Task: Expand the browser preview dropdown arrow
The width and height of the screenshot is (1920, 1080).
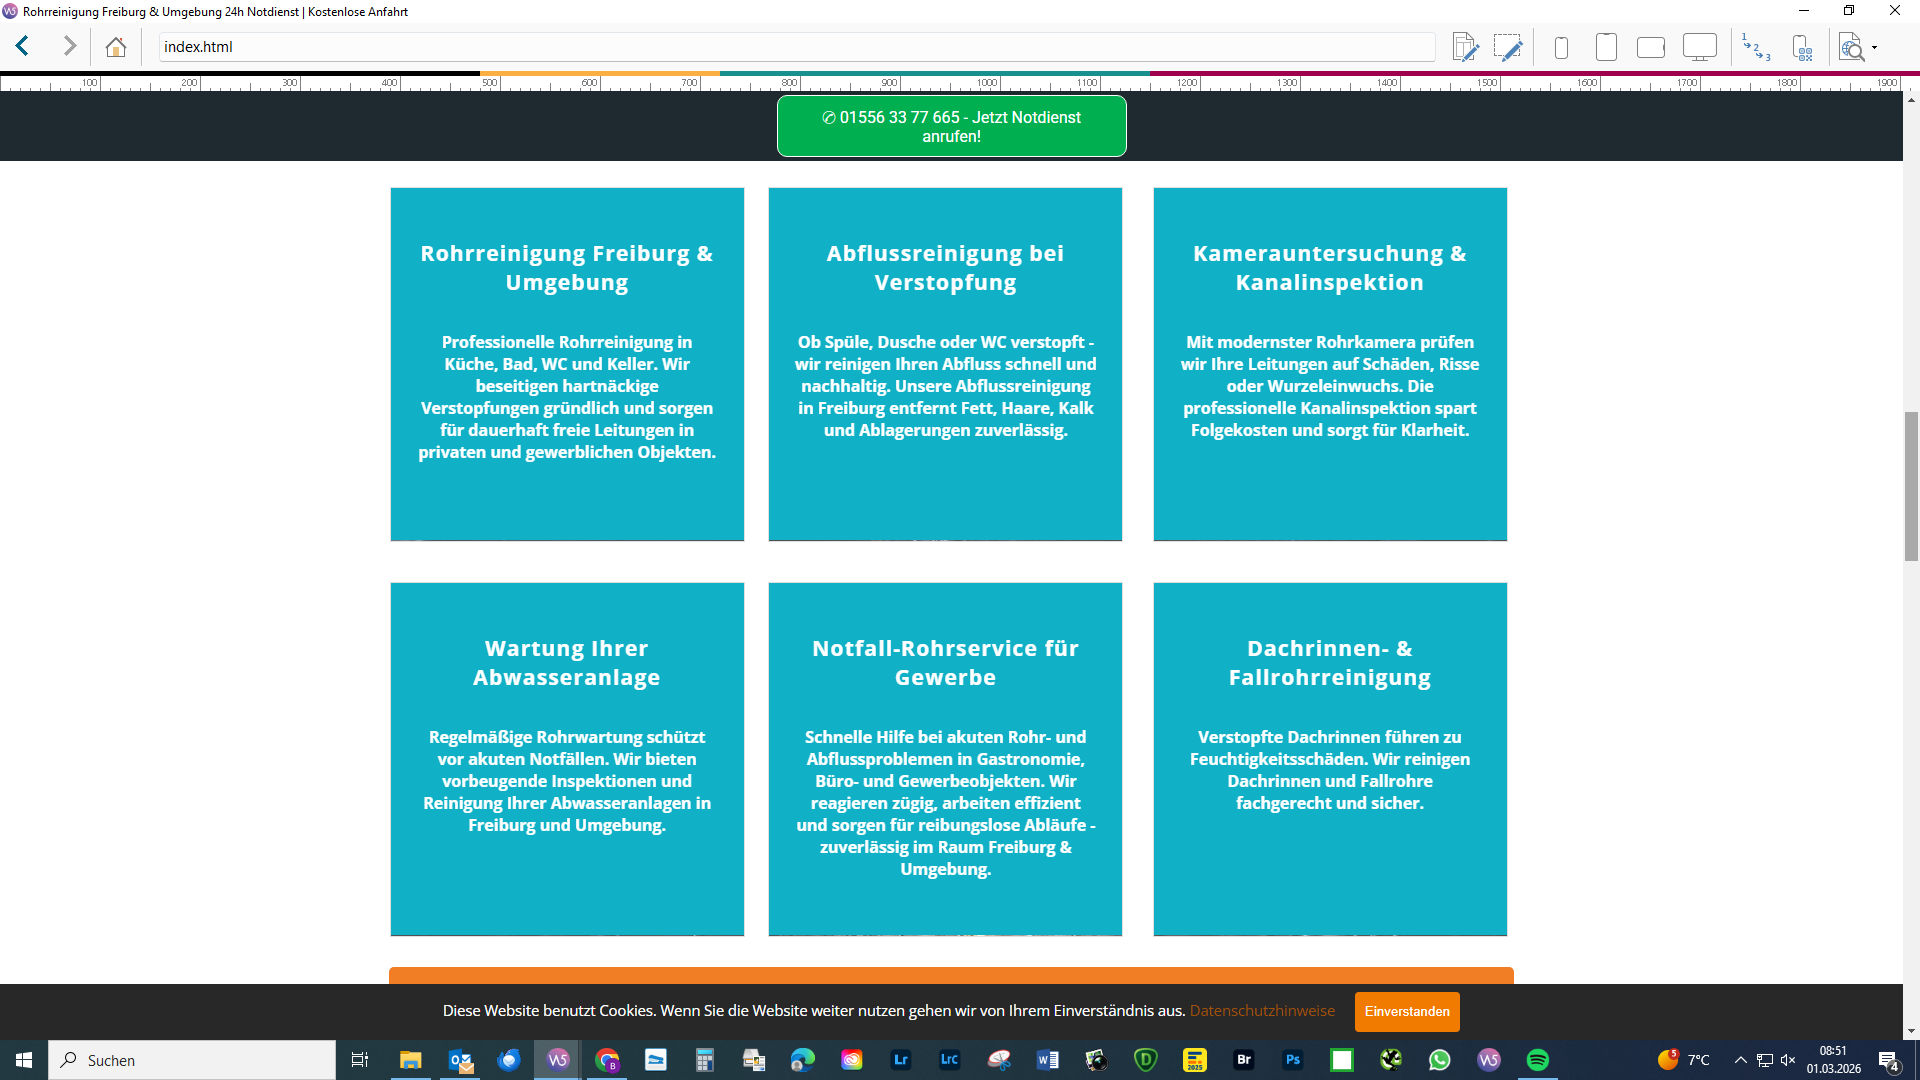Action: tap(1875, 47)
